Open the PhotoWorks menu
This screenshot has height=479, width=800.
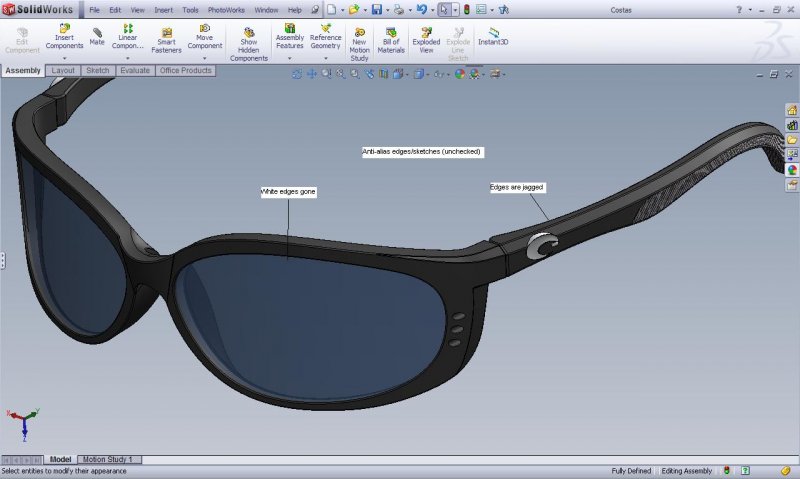[x=226, y=10]
